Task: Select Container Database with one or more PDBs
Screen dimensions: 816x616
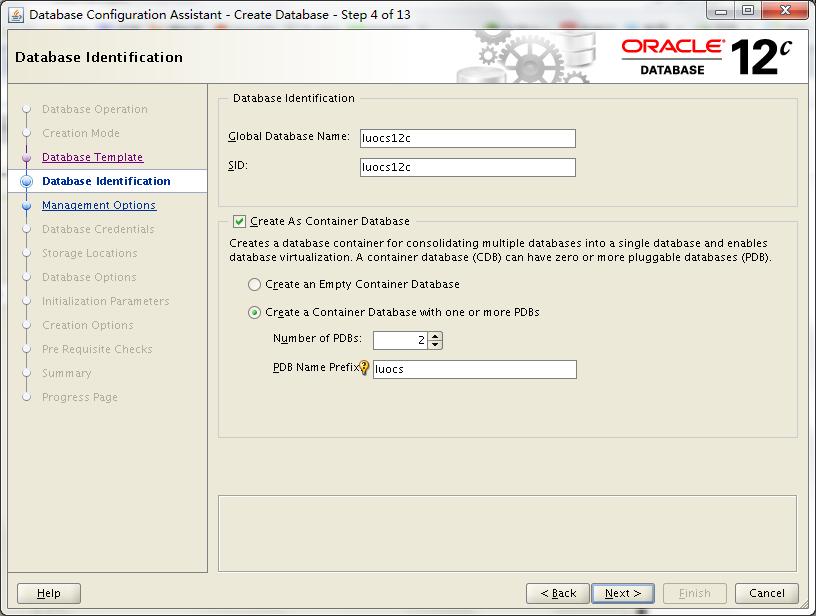Action: pos(254,313)
